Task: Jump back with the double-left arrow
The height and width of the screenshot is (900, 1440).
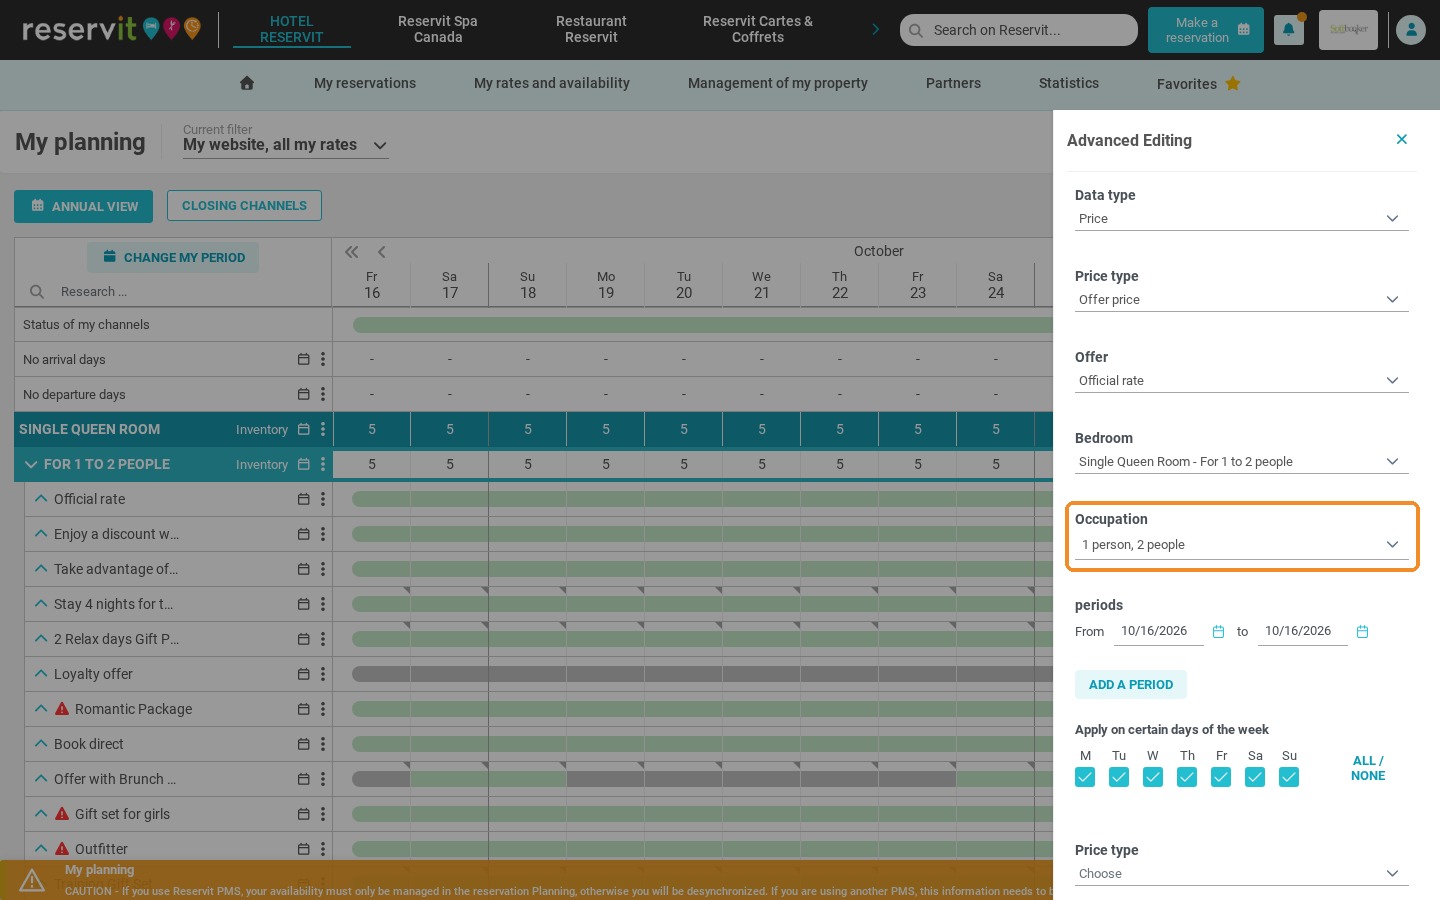Action: point(351,252)
